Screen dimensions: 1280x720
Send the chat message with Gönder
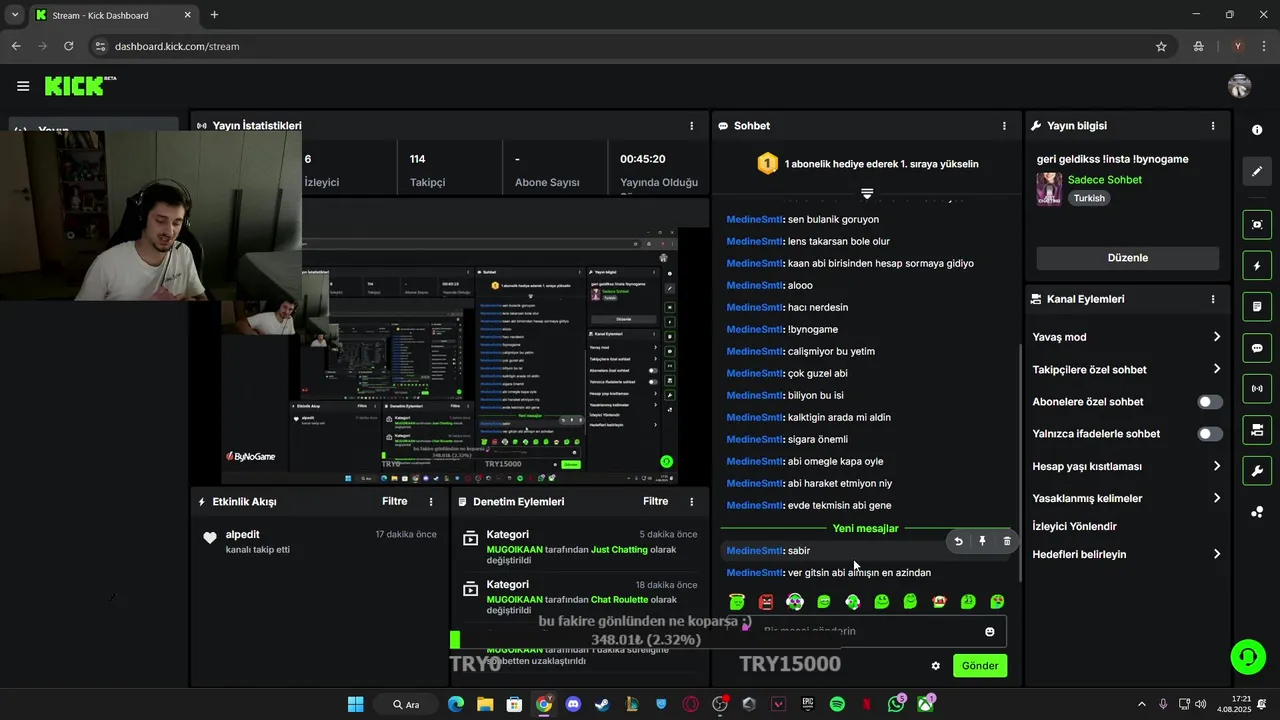click(980, 666)
